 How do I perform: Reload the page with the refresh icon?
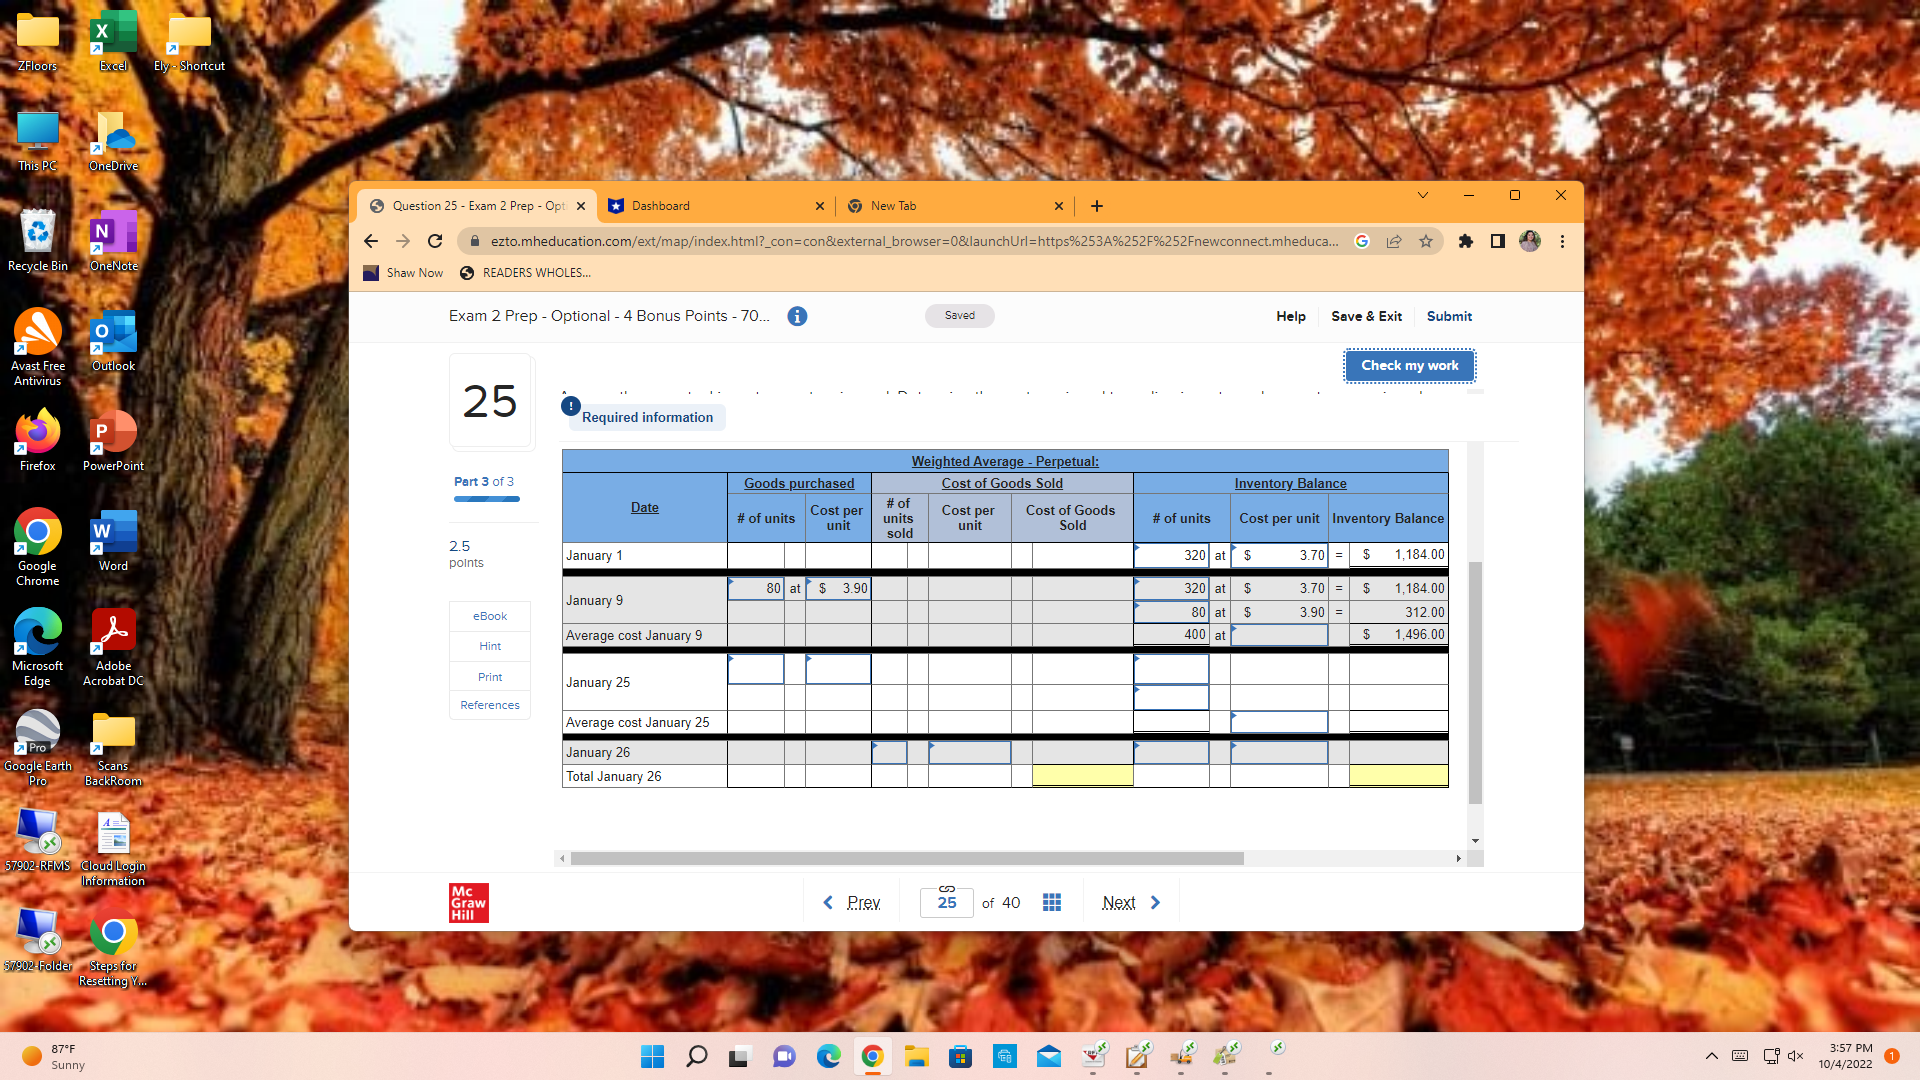[x=435, y=241]
